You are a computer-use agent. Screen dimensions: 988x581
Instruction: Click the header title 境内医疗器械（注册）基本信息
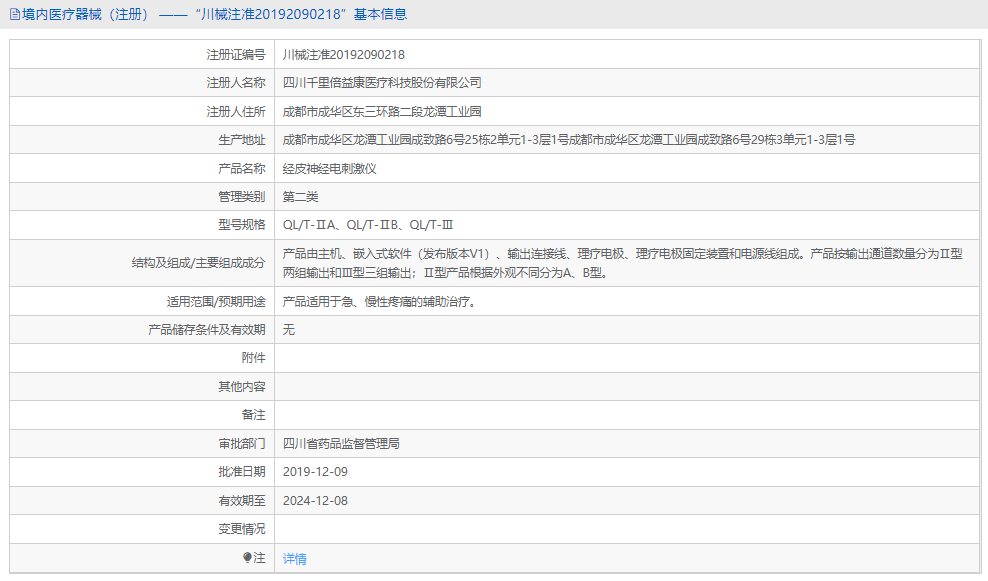[214, 14]
